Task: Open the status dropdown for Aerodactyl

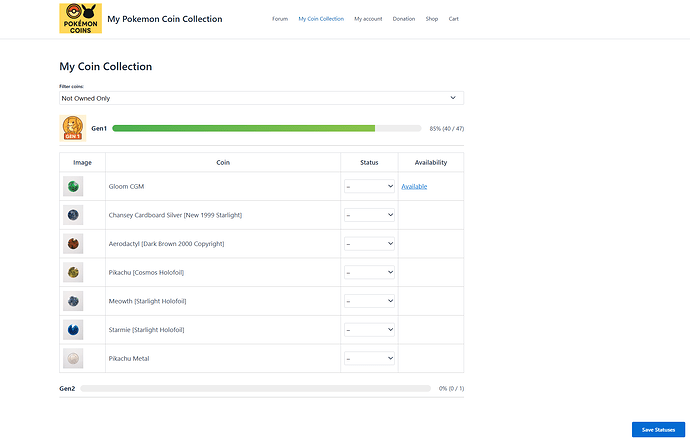Action: click(369, 243)
